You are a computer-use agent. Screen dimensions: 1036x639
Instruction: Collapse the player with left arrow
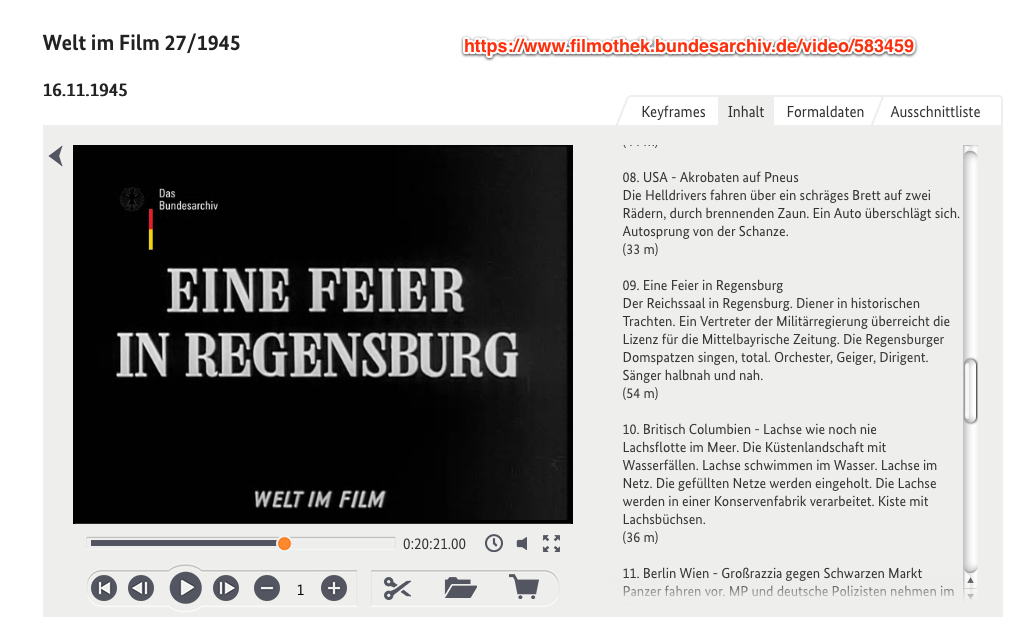click(56, 156)
